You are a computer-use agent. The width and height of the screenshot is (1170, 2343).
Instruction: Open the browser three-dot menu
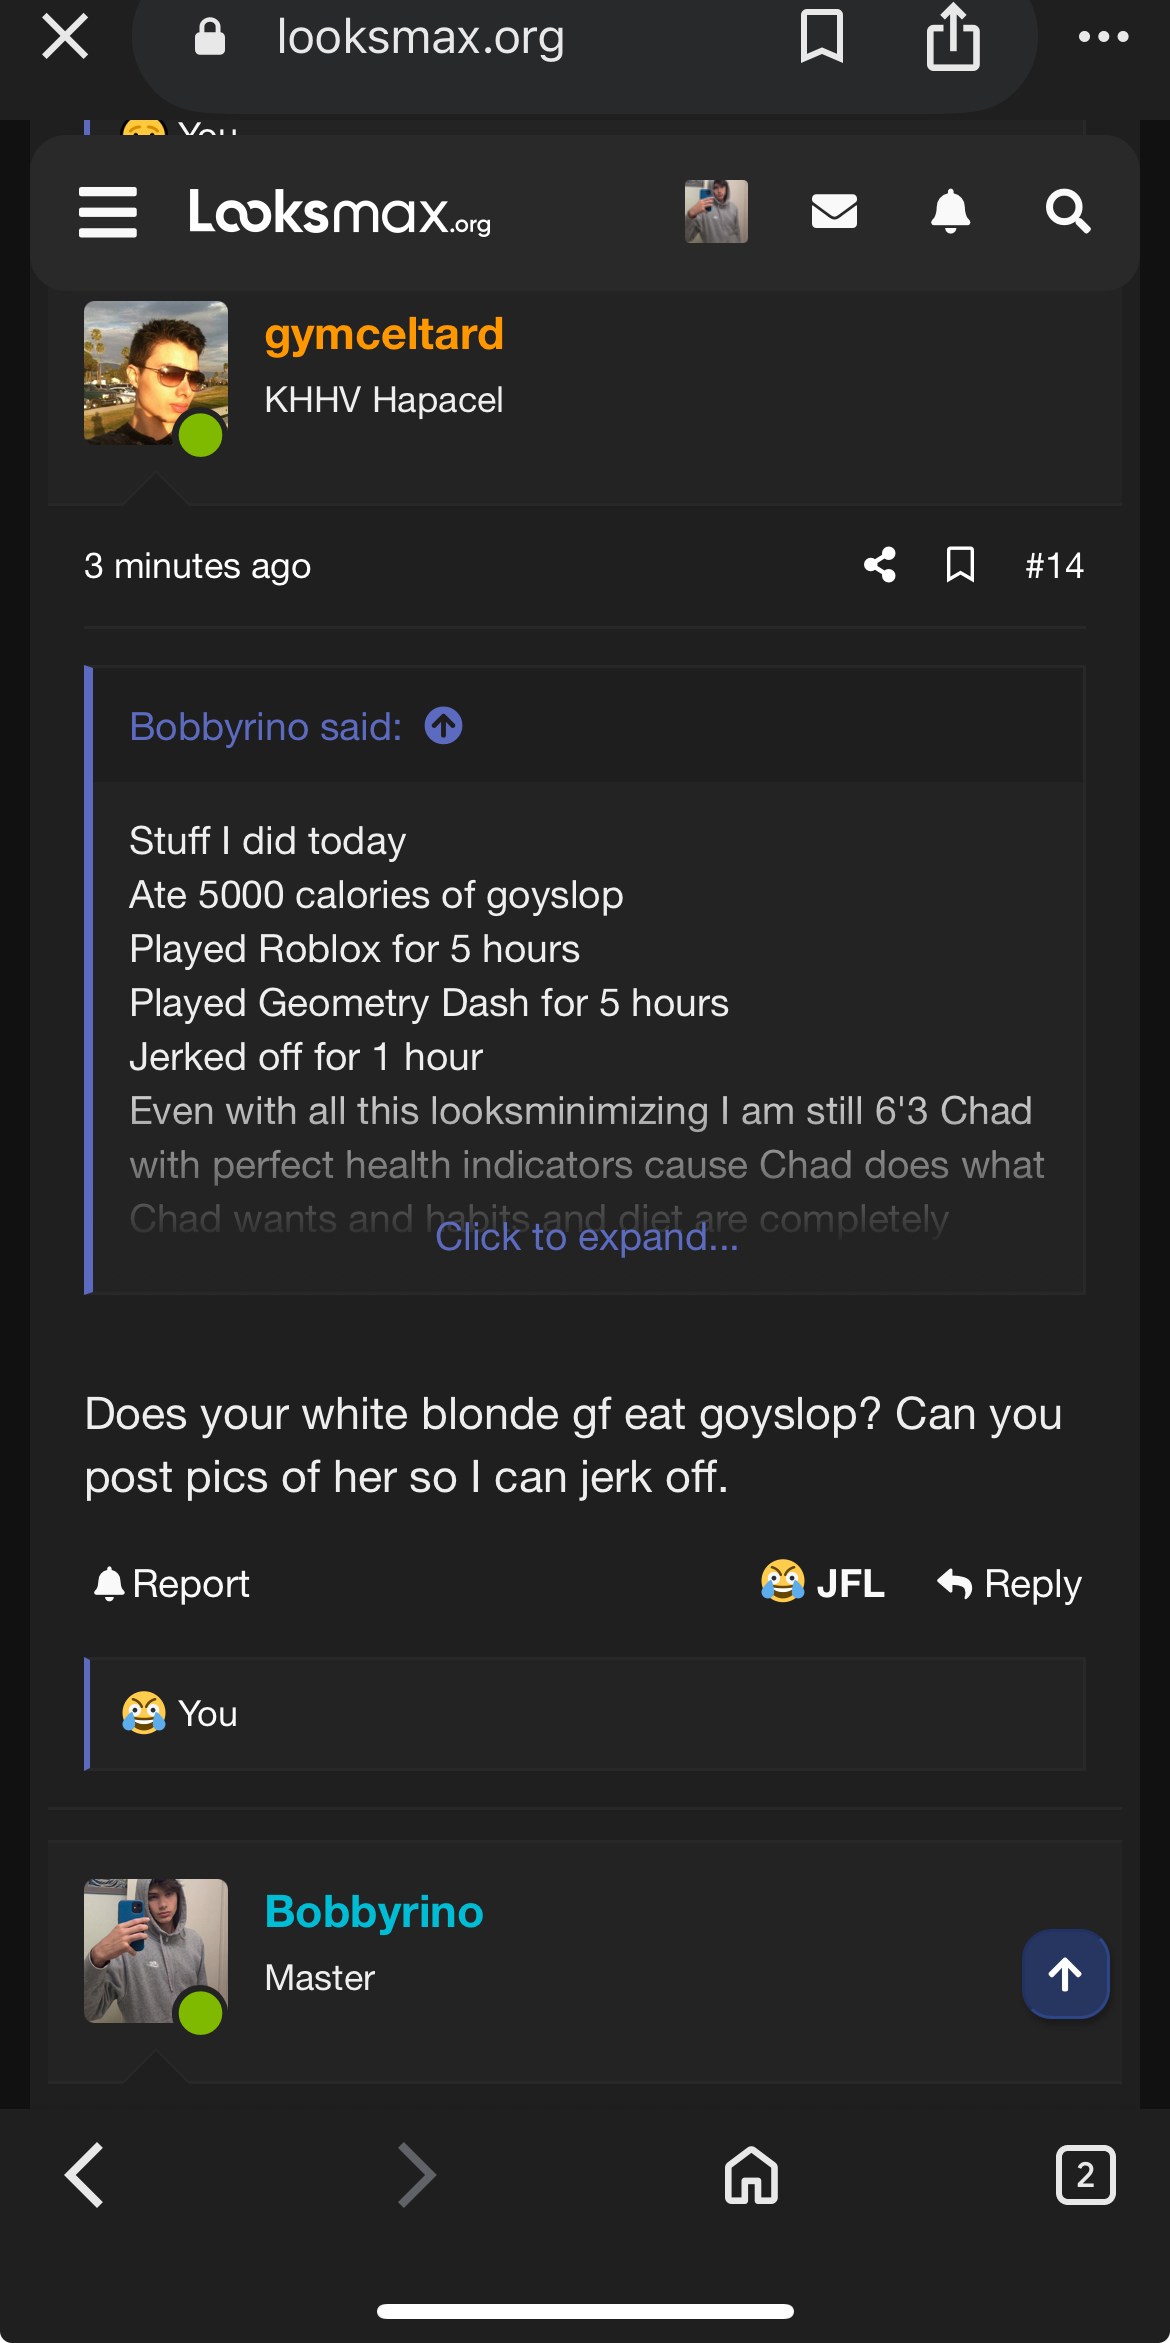pyautogui.click(x=1103, y=38)
